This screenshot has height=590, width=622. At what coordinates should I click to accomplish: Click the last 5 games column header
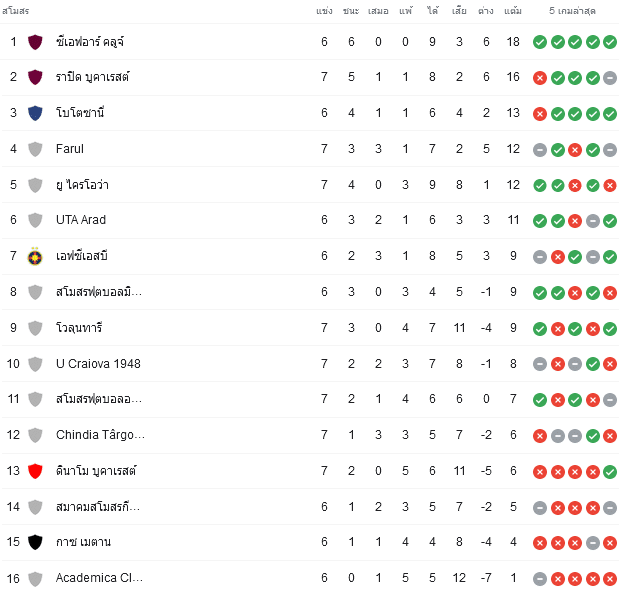tap(572, 11)
